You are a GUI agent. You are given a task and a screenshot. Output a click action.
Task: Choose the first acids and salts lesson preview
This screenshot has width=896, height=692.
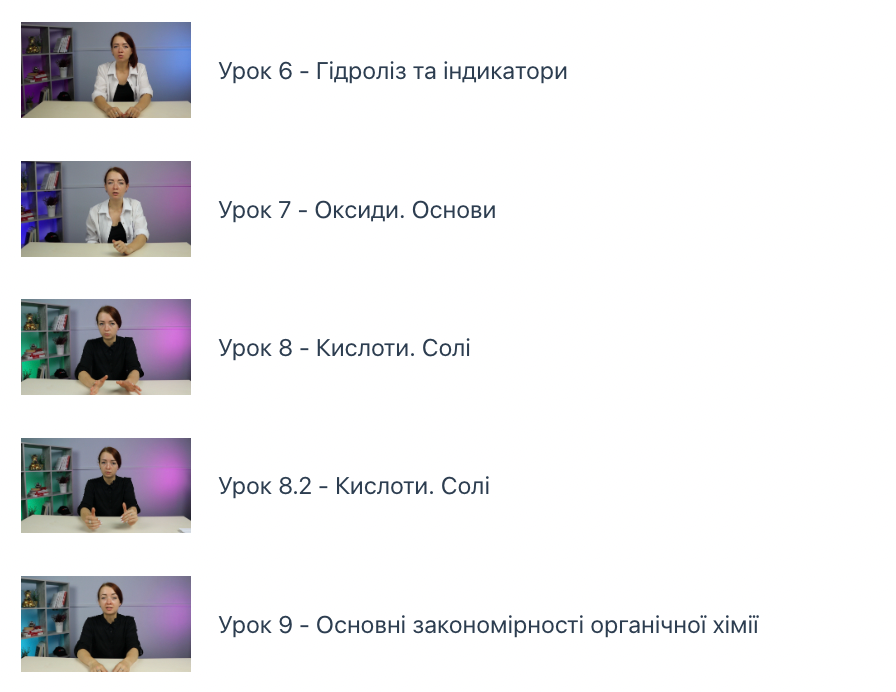point(106,347)
